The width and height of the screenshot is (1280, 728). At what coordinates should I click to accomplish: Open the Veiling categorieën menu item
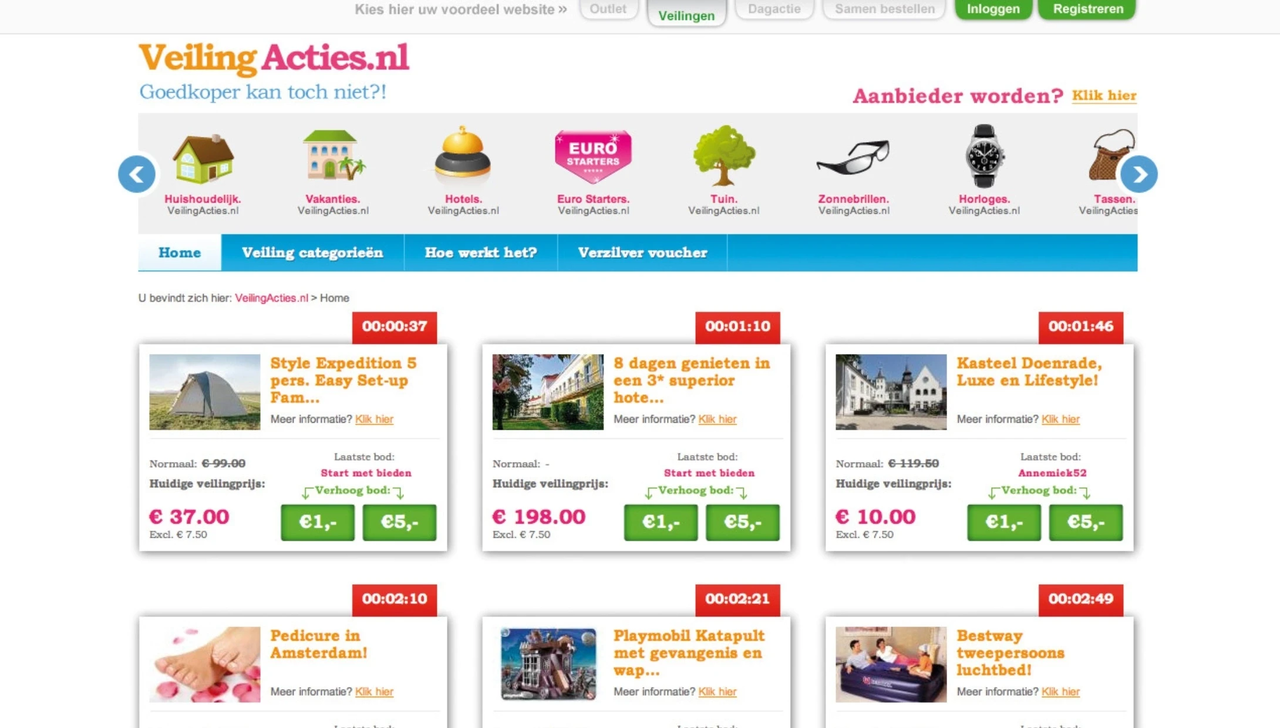312,253
